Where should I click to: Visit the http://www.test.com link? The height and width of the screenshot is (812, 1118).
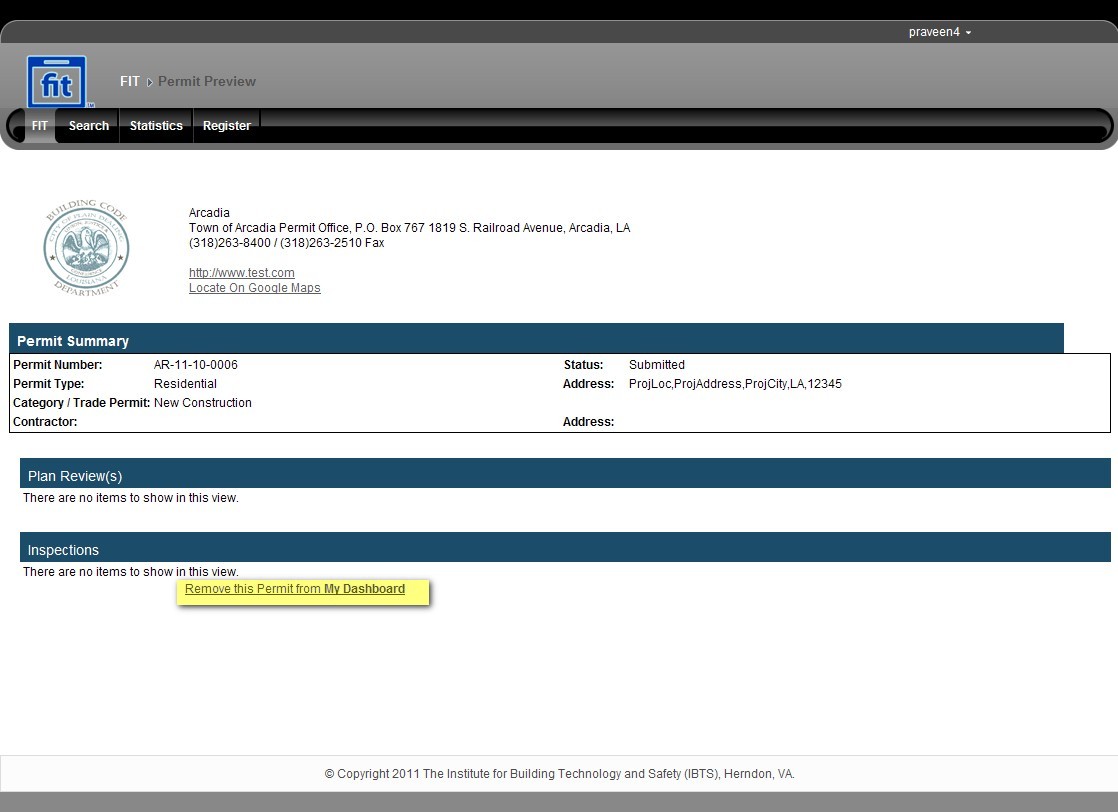(x=242, y=273)
